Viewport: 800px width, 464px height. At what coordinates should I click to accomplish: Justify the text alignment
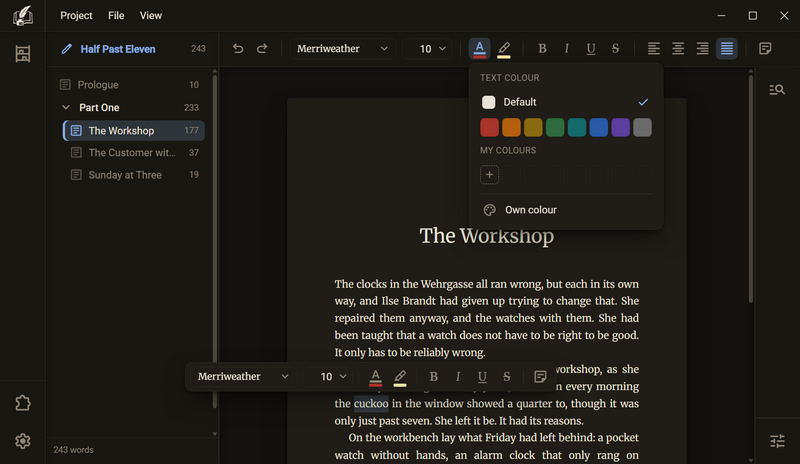click(x=727, y=48)
